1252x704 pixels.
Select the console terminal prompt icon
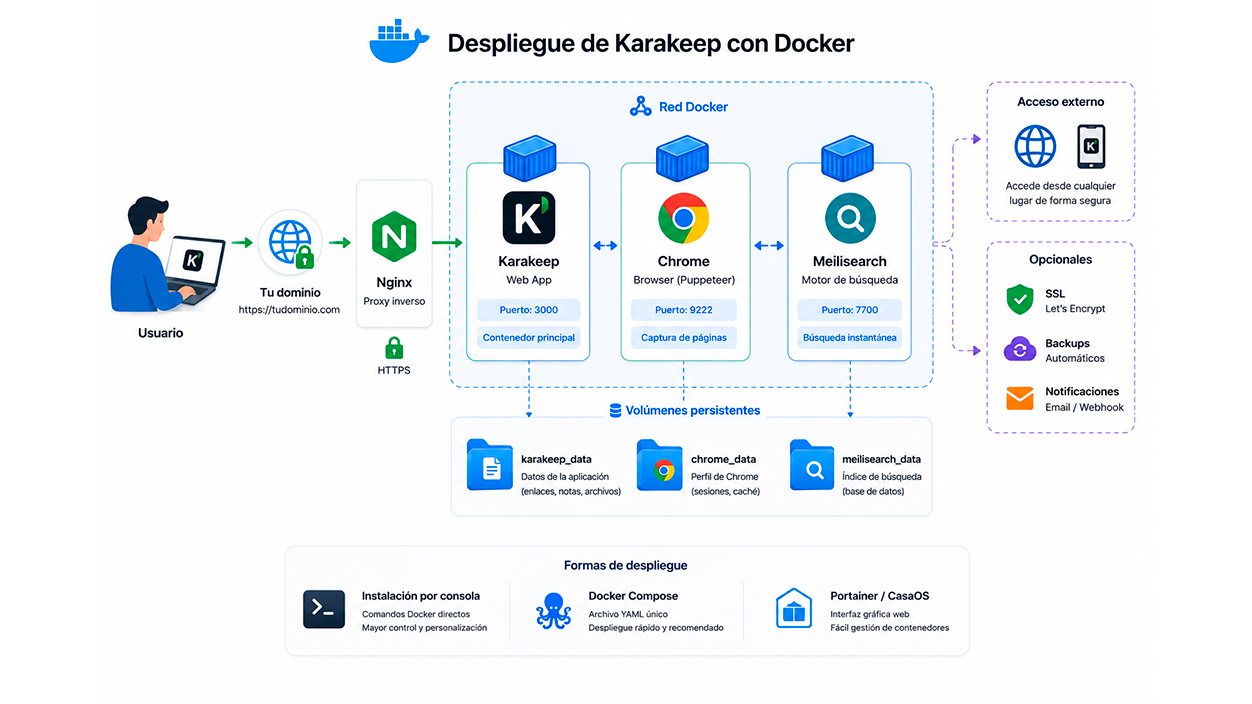coord(324,609)
